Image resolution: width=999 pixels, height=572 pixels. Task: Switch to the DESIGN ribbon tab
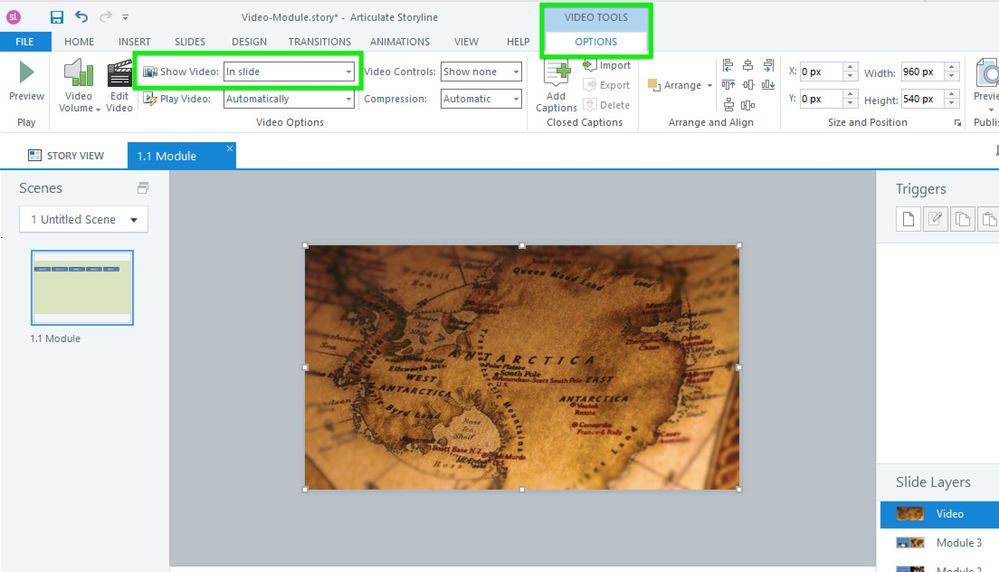click(249, 41)
